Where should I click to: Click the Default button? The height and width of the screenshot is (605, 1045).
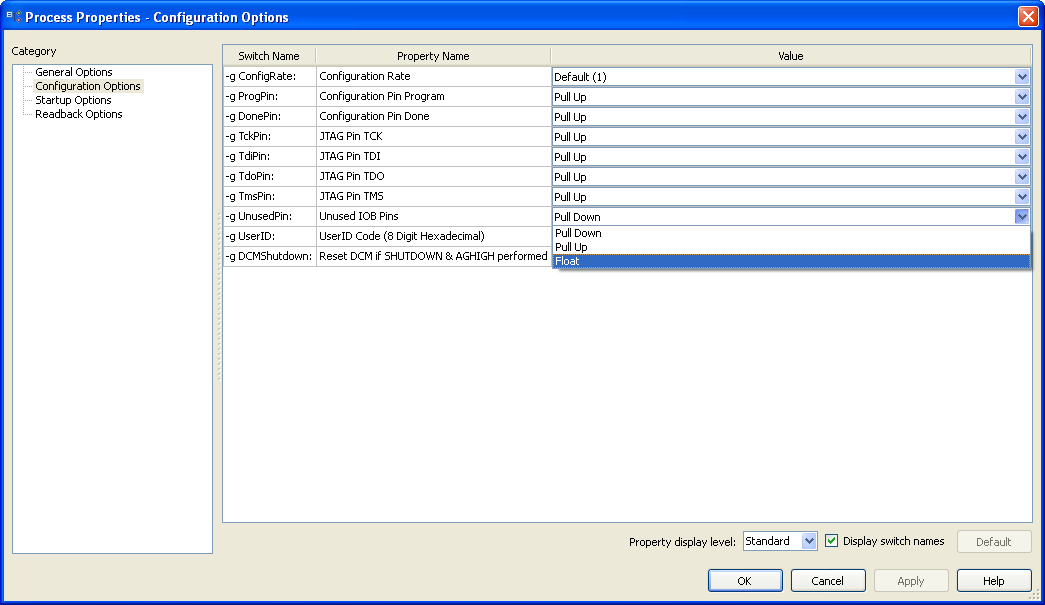tap(994, 542)
